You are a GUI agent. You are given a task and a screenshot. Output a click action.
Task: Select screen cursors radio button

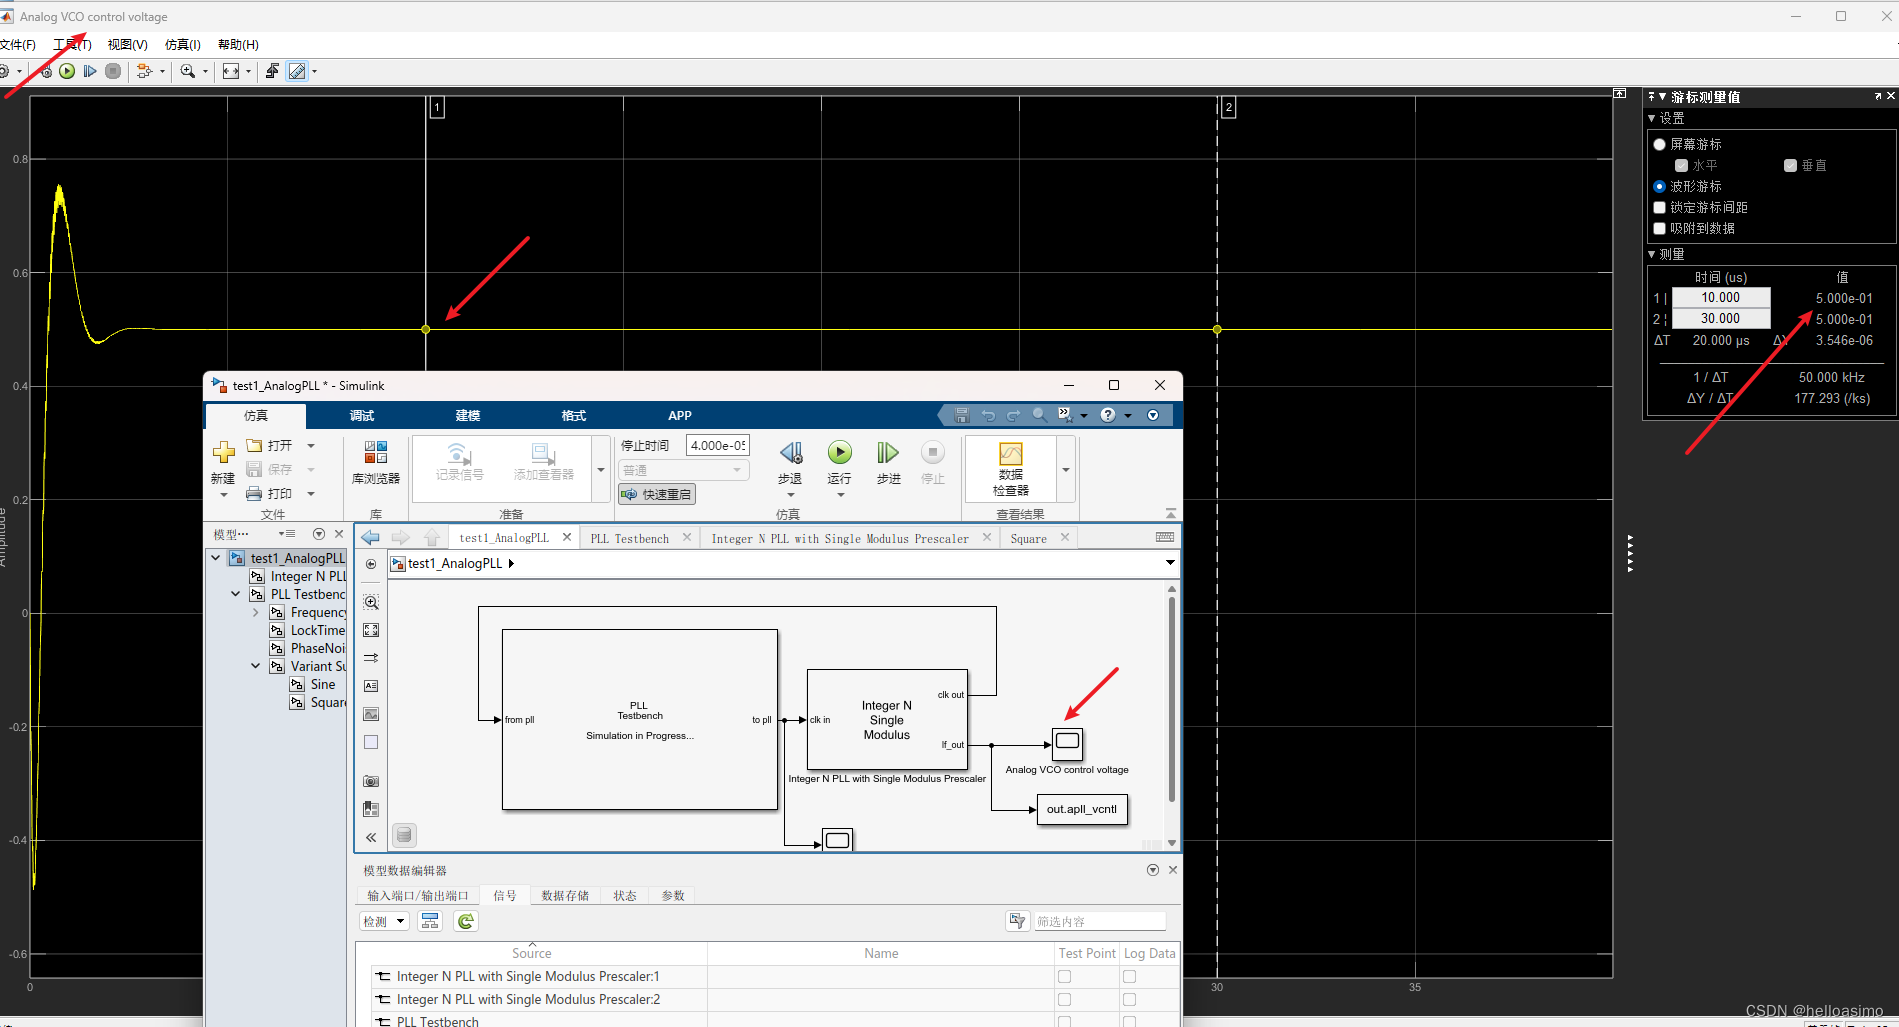[x=1660, y=144]
